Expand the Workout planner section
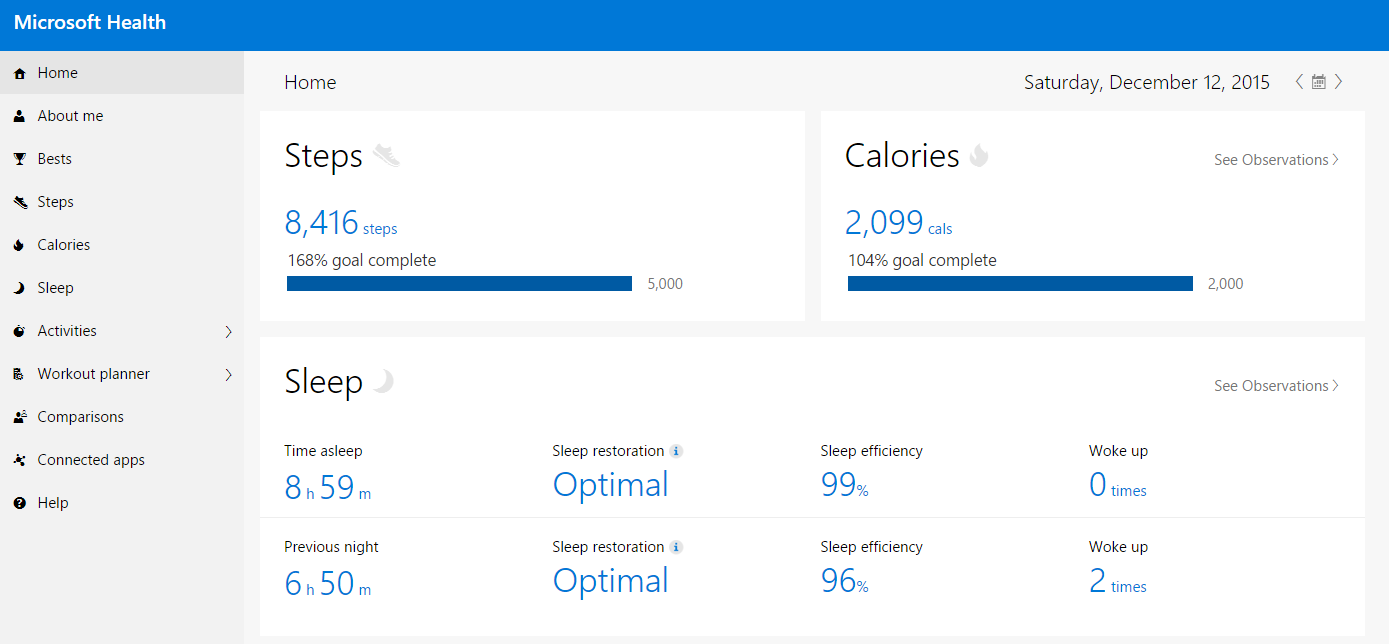1389x644 pixels. coord(228,373)
